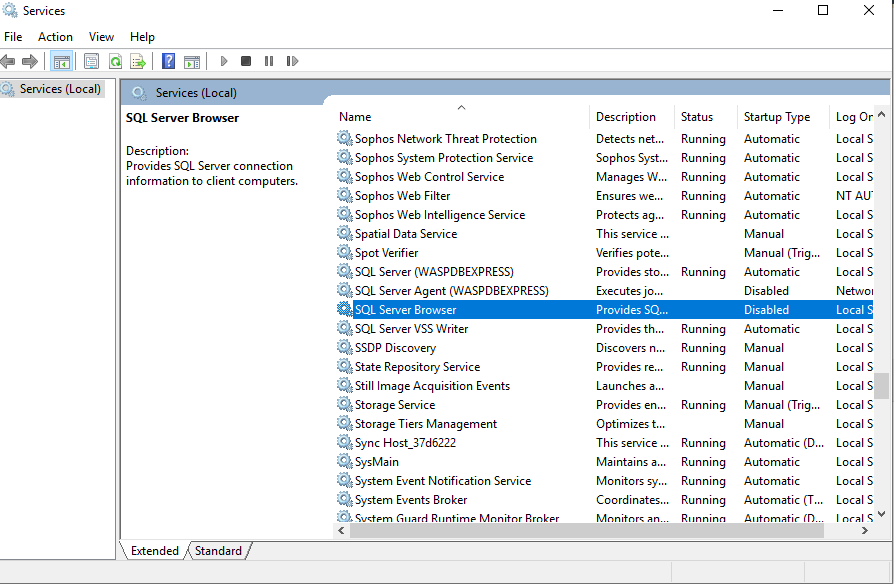Screen dimensions: 894x584
Task: Click the Services title bar app icon
Action: 10,10
